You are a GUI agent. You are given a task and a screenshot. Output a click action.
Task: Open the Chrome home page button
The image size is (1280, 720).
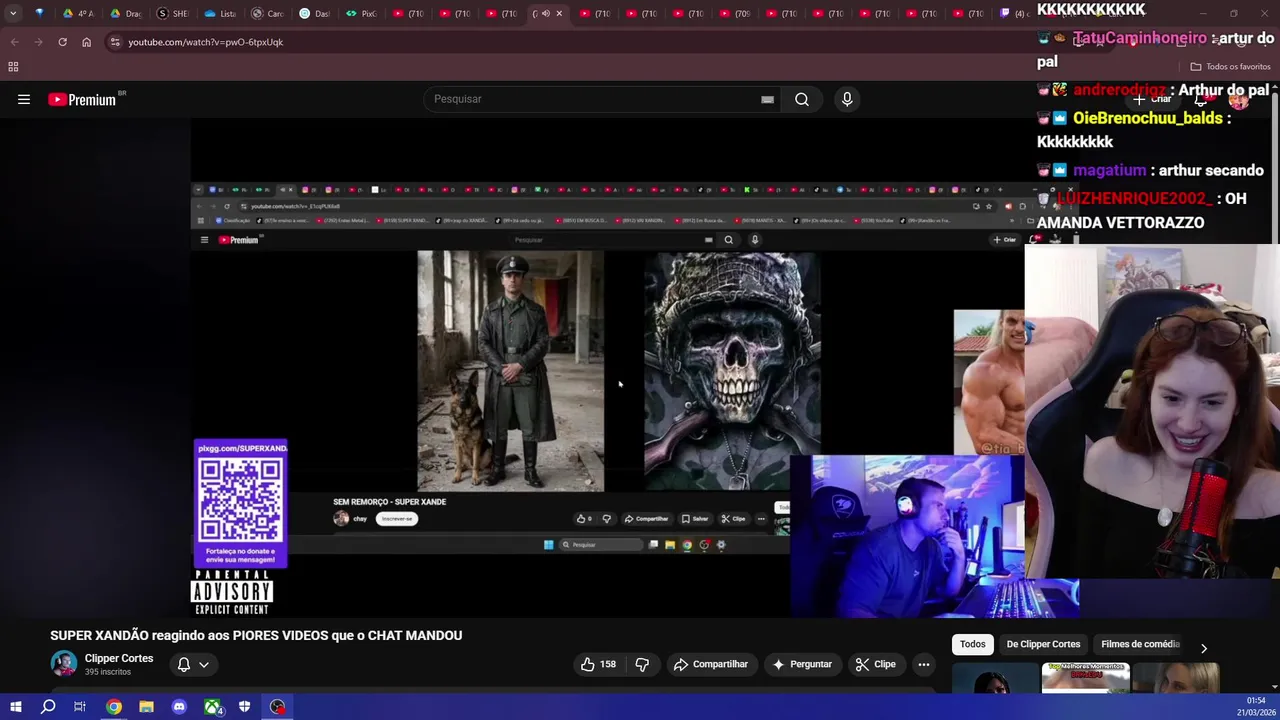(x=86, y=42)
